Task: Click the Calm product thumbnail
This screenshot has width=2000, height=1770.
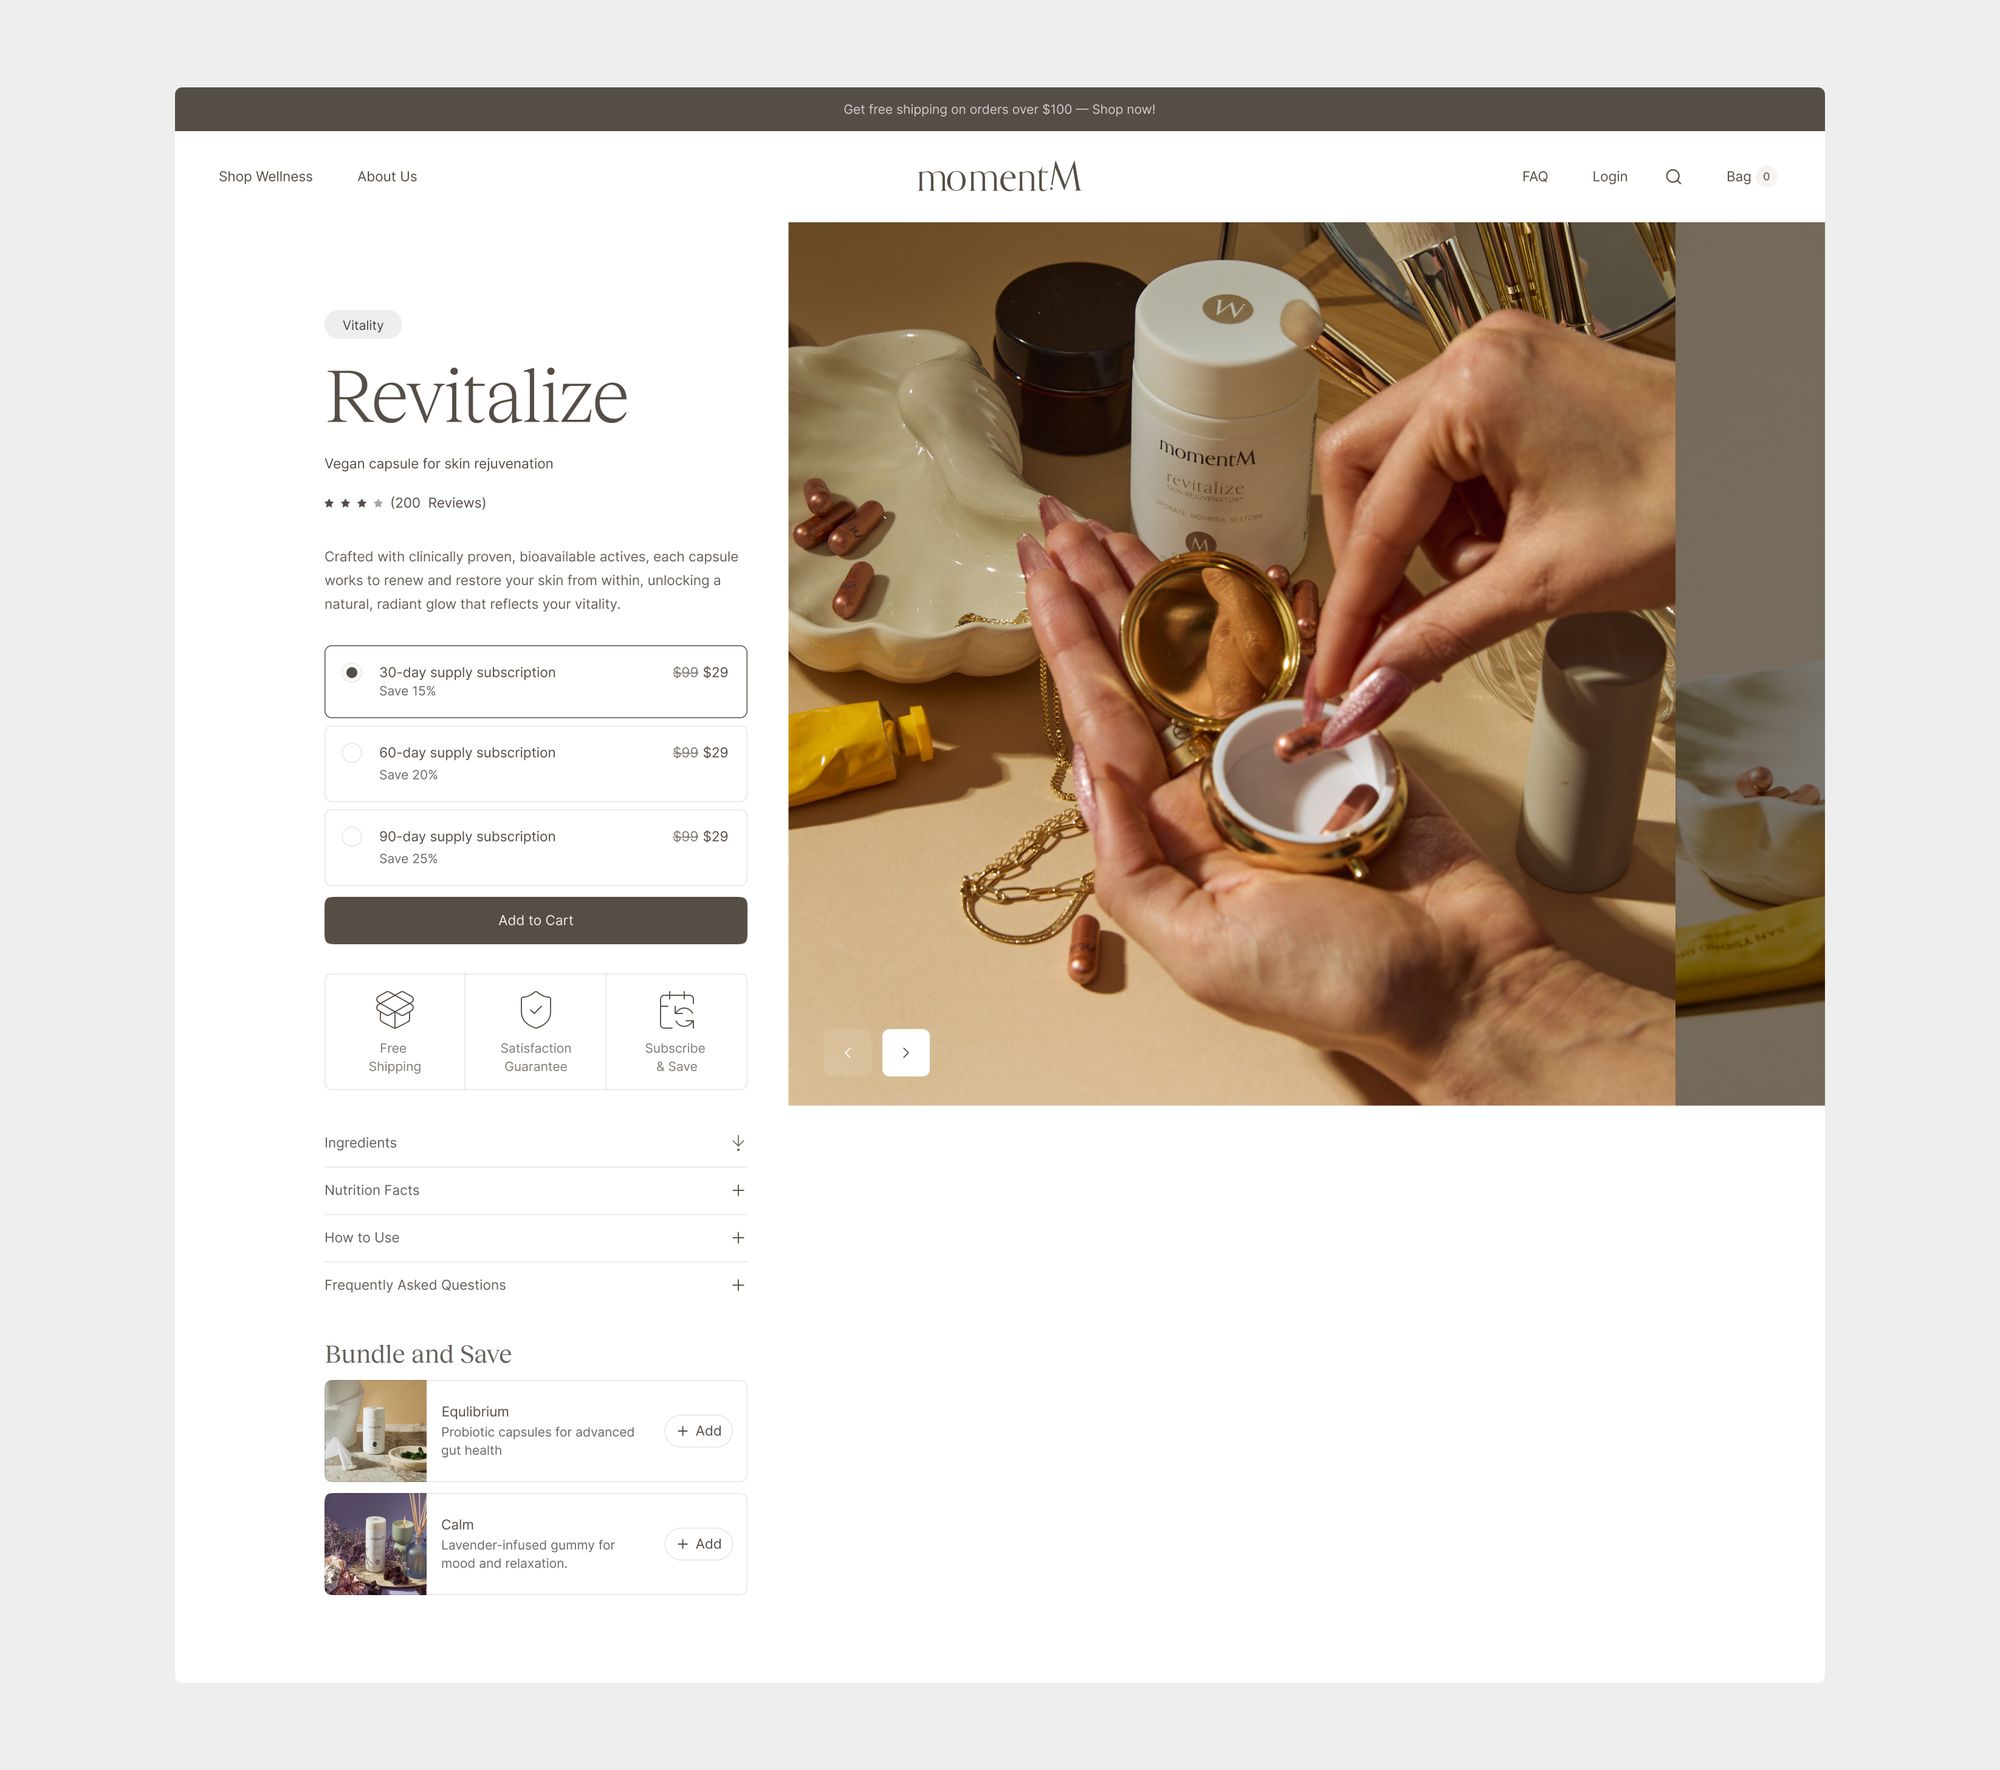Action: (x=375, y=1544)
